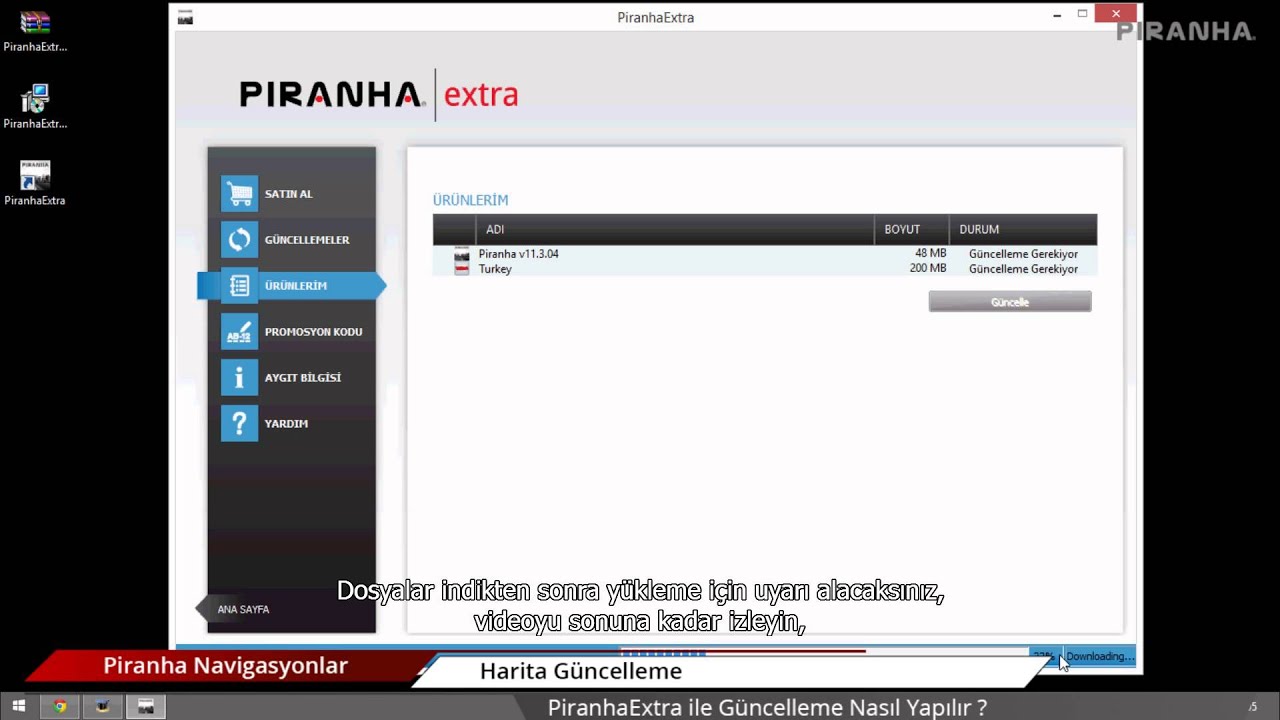Viewport: 1280px width, 720px height.
Task: Click the DURUM column header
Action: (1023, 229)
